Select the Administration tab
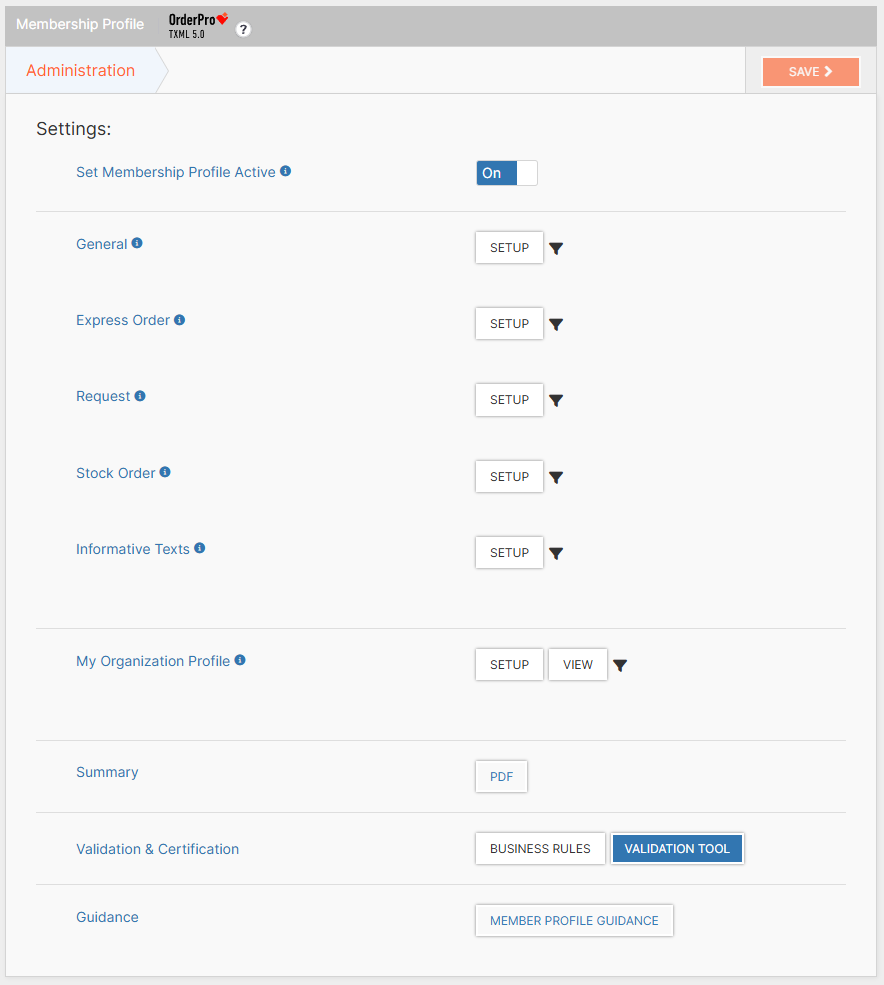884x985 pixels. tap(80, 70)
